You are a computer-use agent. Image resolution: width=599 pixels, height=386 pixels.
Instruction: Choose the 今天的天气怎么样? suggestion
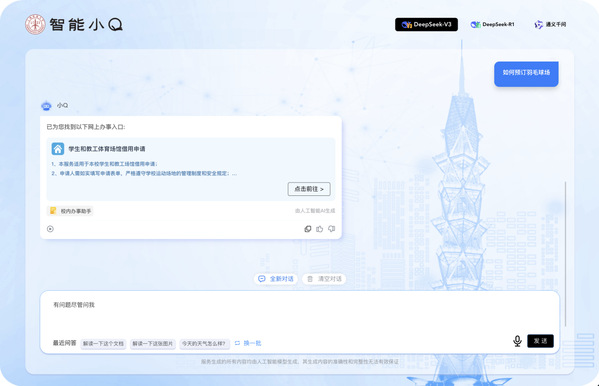tap(204, 344)
